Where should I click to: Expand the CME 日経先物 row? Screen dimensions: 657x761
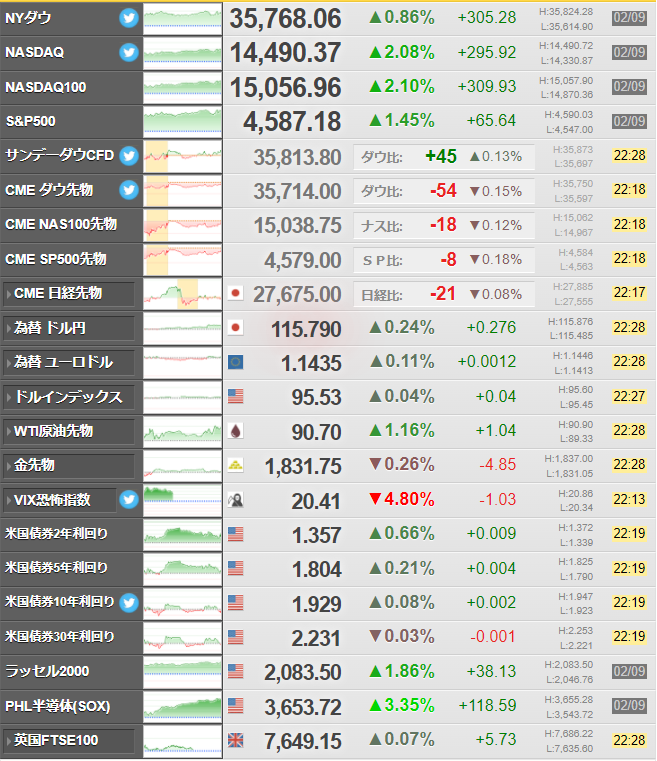[x=68, y=294]
